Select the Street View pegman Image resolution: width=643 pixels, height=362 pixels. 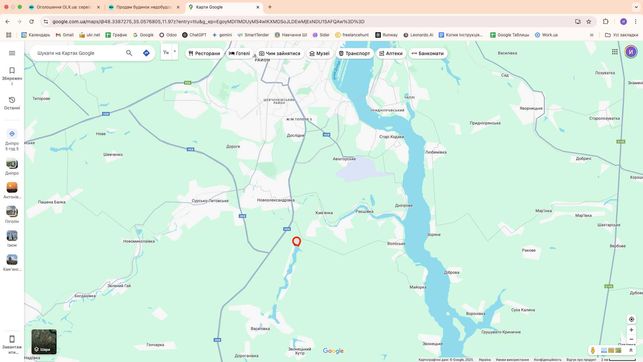coord(593,350)
